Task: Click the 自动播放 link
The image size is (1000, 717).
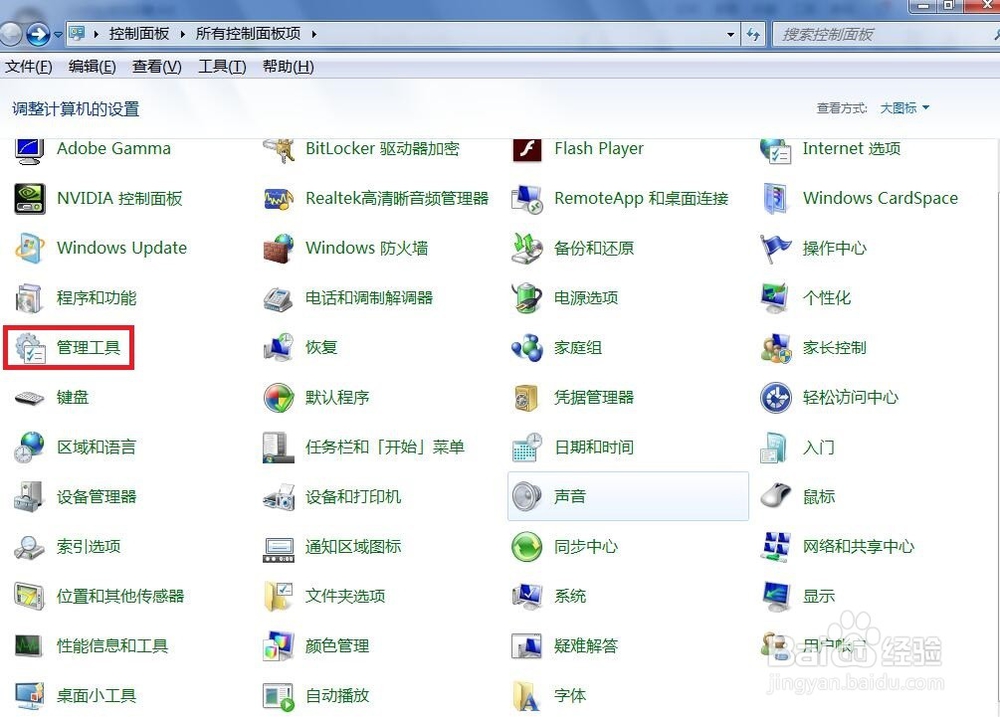Action: 337,696
